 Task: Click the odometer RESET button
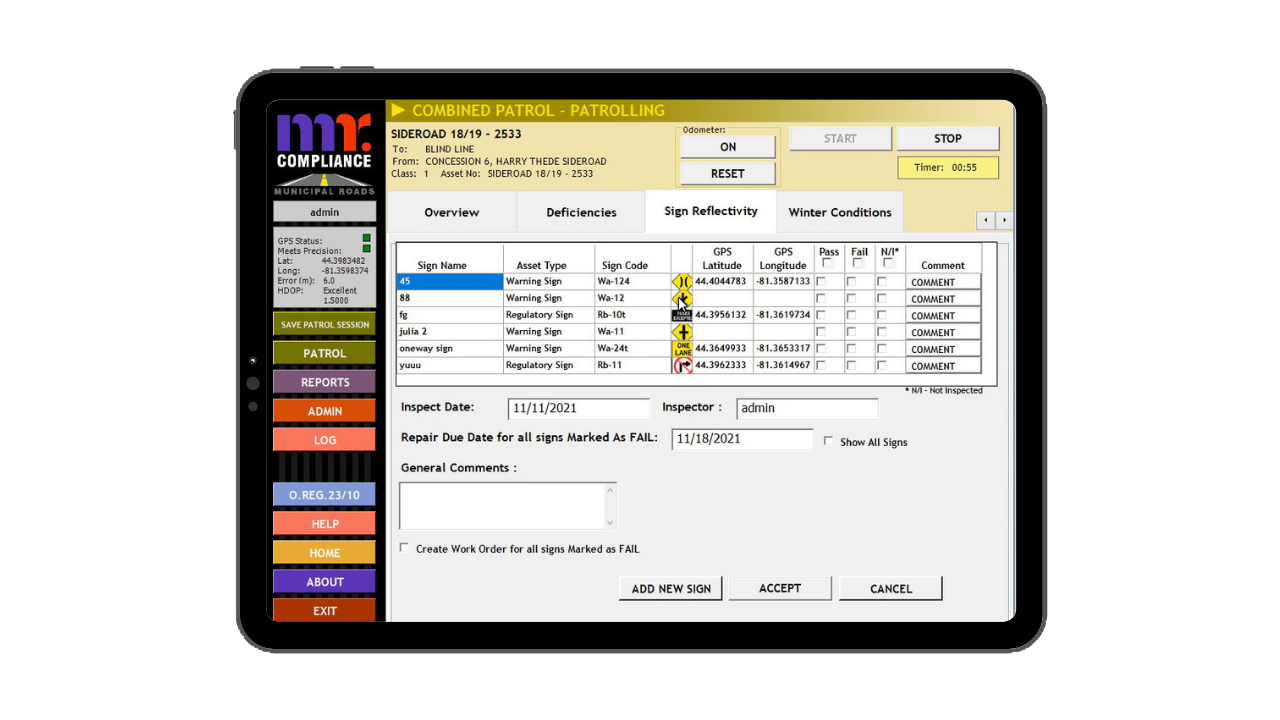click(x=728, y=173)
